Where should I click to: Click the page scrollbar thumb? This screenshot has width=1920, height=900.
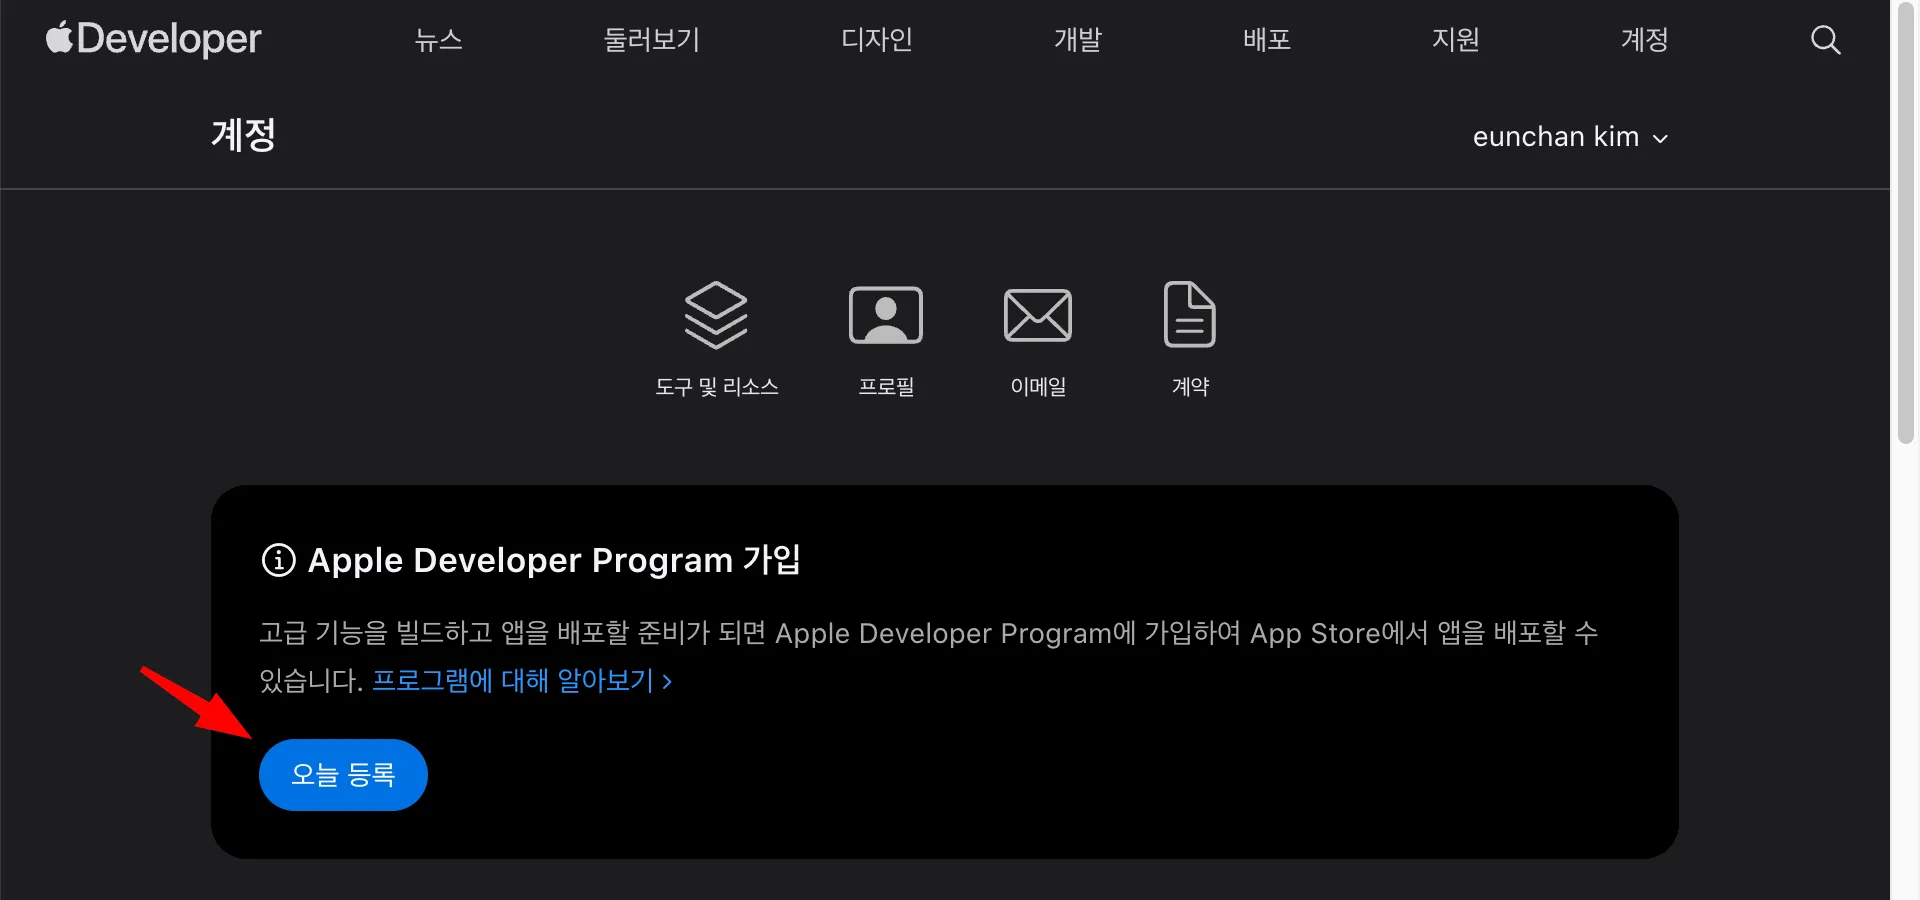pos(1906,225)
